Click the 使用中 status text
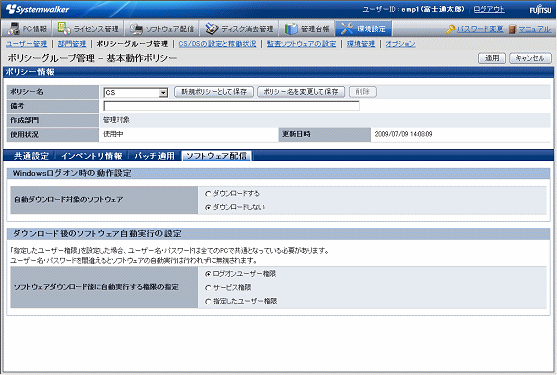Screen dimensions: 557x375 tap(113, 134)
